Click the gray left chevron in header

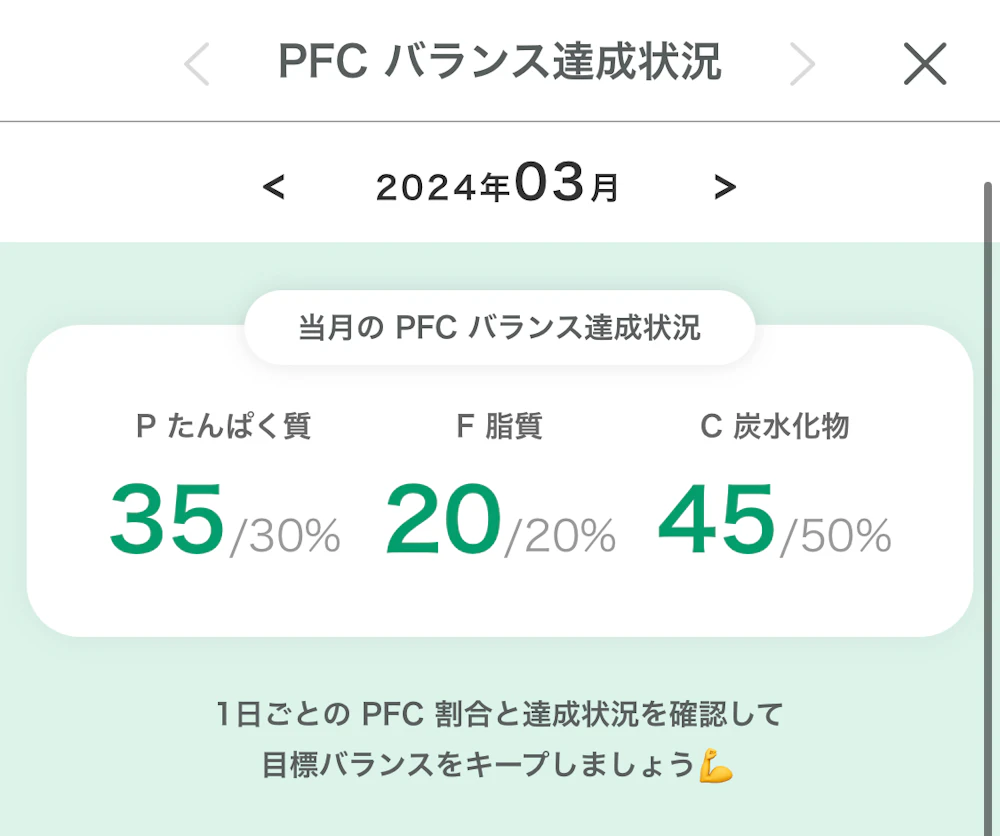point(198,65)
